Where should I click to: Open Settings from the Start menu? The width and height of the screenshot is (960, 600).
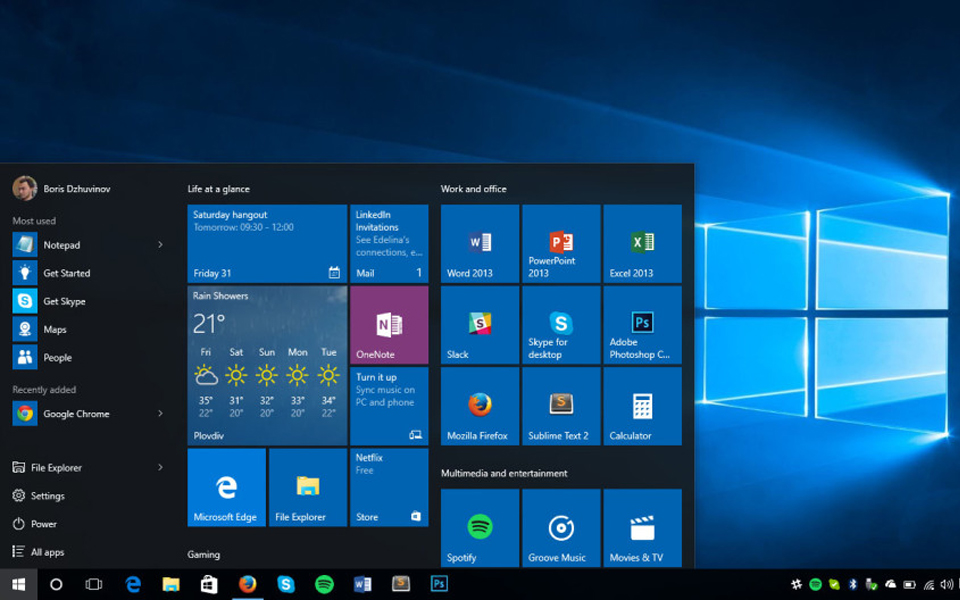[47, 496]
